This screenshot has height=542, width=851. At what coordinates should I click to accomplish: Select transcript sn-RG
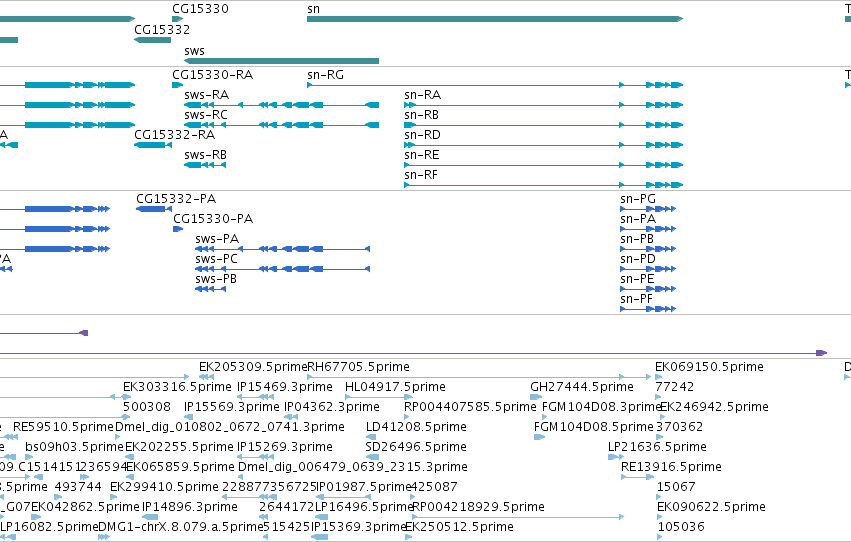[x=494, y=85]
